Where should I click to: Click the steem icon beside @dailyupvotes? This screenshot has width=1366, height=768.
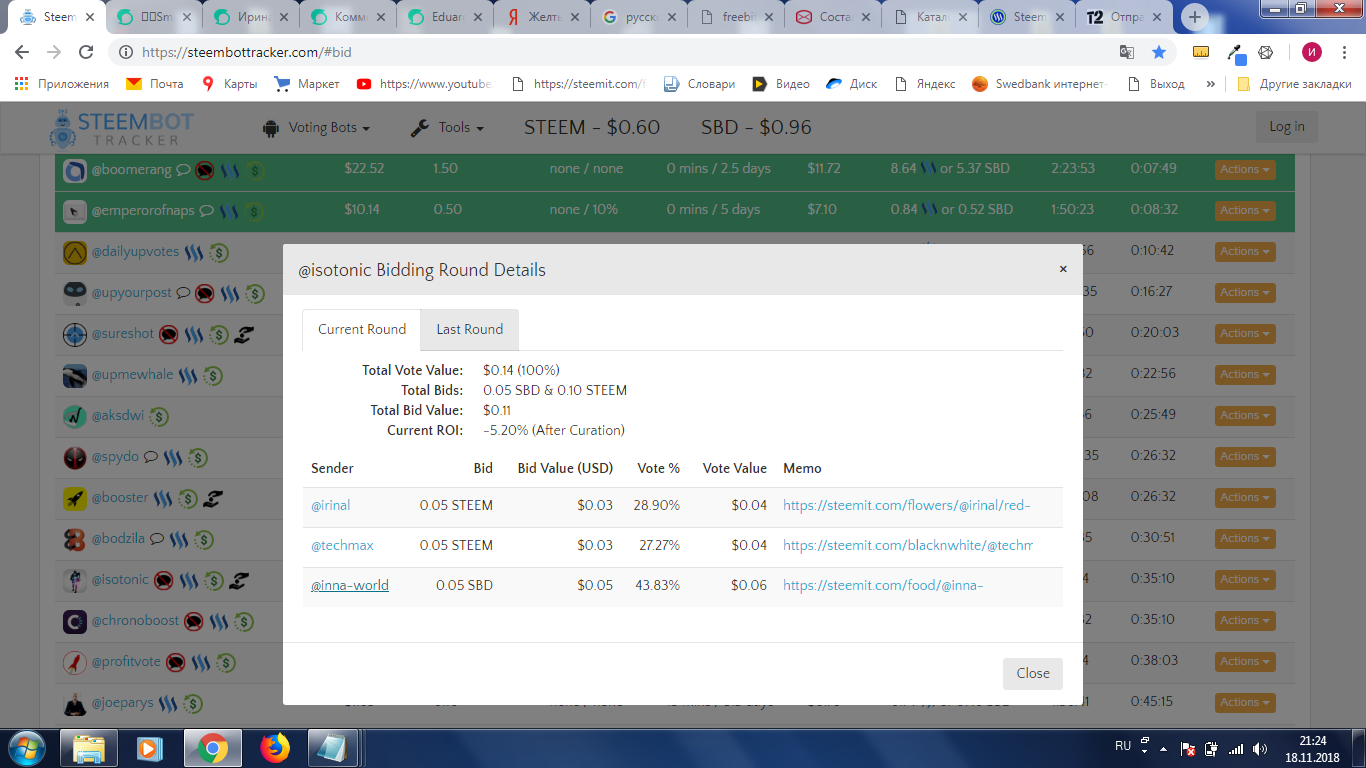click(x=193, y=252)
